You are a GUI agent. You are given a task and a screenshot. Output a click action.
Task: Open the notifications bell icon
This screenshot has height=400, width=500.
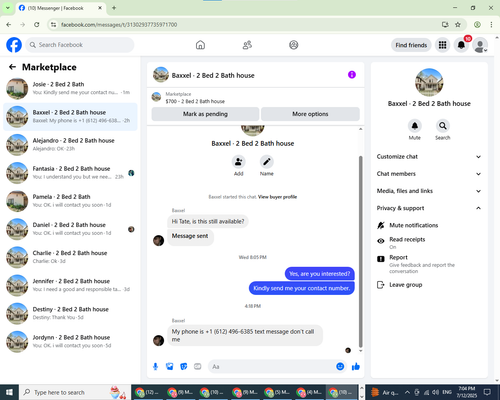(461, 45)
